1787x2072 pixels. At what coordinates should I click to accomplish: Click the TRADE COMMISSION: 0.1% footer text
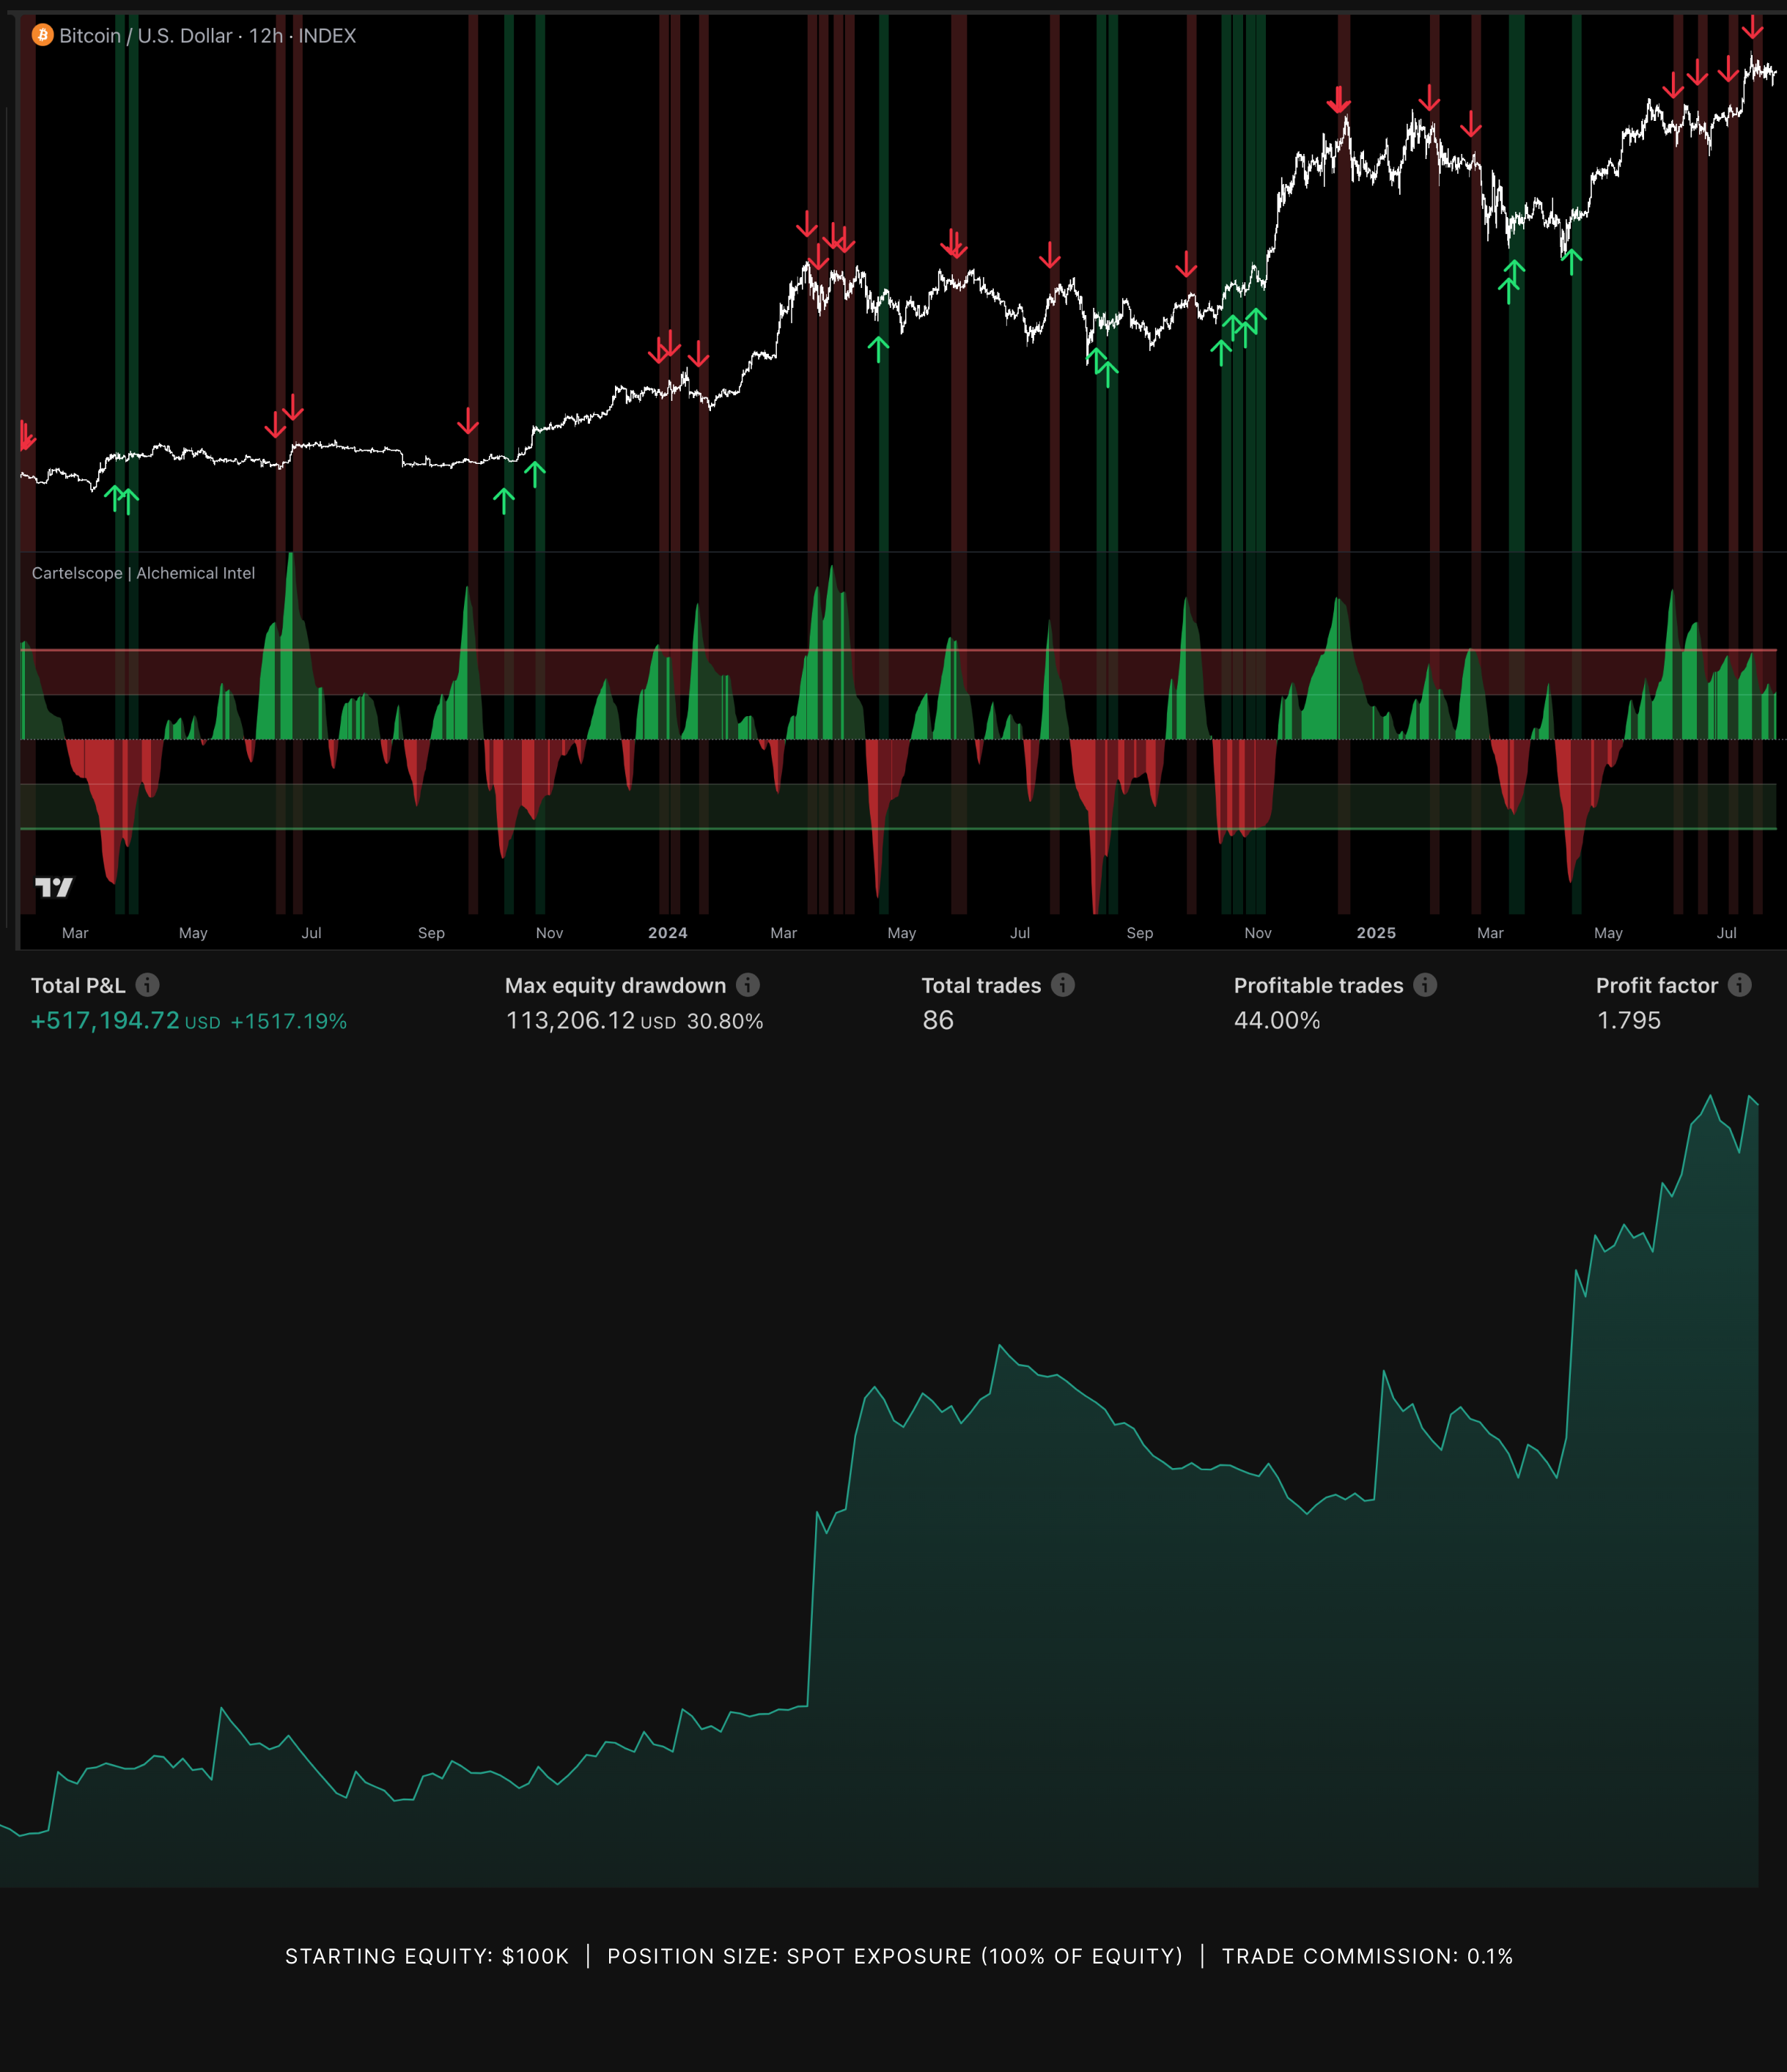pyautogui.click(x=1367, y=1956)
